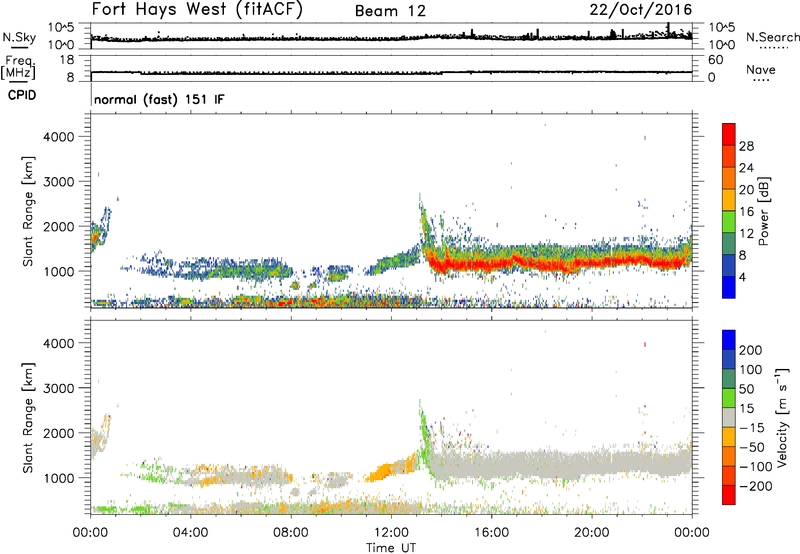Pick the bright blue top segment of velocity color bar
The image size is (800, 554).
pyautogui.click(x=729, y=340)
